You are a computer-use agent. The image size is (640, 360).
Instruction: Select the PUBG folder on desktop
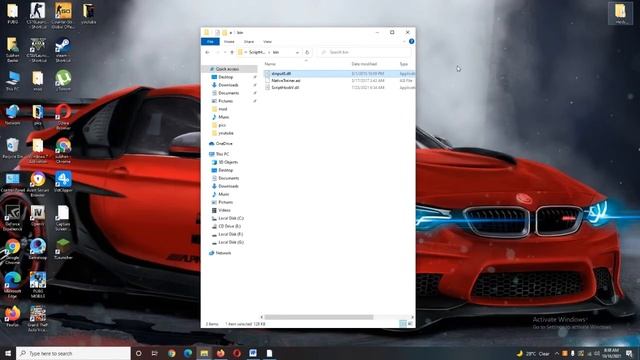(x=13, y=13)
